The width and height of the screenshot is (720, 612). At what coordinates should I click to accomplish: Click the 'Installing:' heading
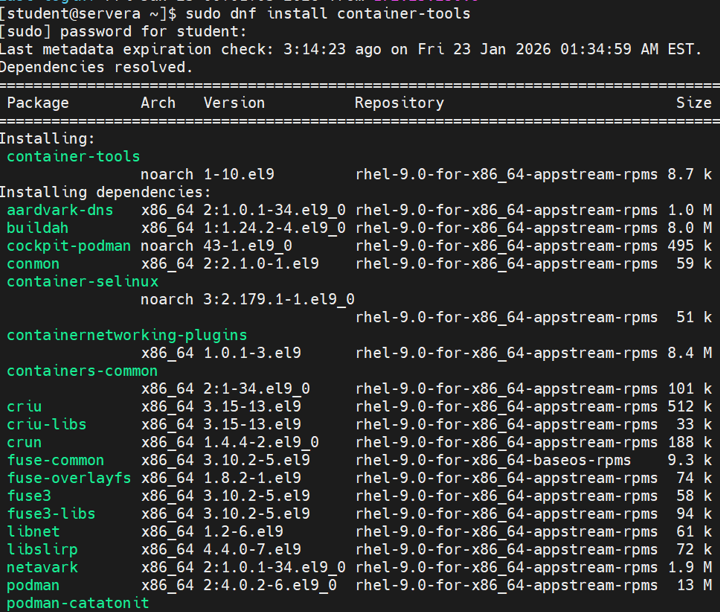point(47,139)
